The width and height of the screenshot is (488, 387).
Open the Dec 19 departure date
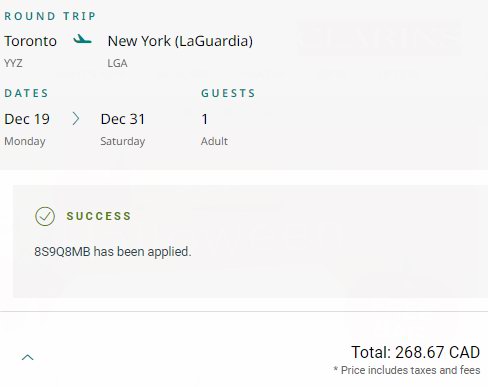click(x=27, y=119)
